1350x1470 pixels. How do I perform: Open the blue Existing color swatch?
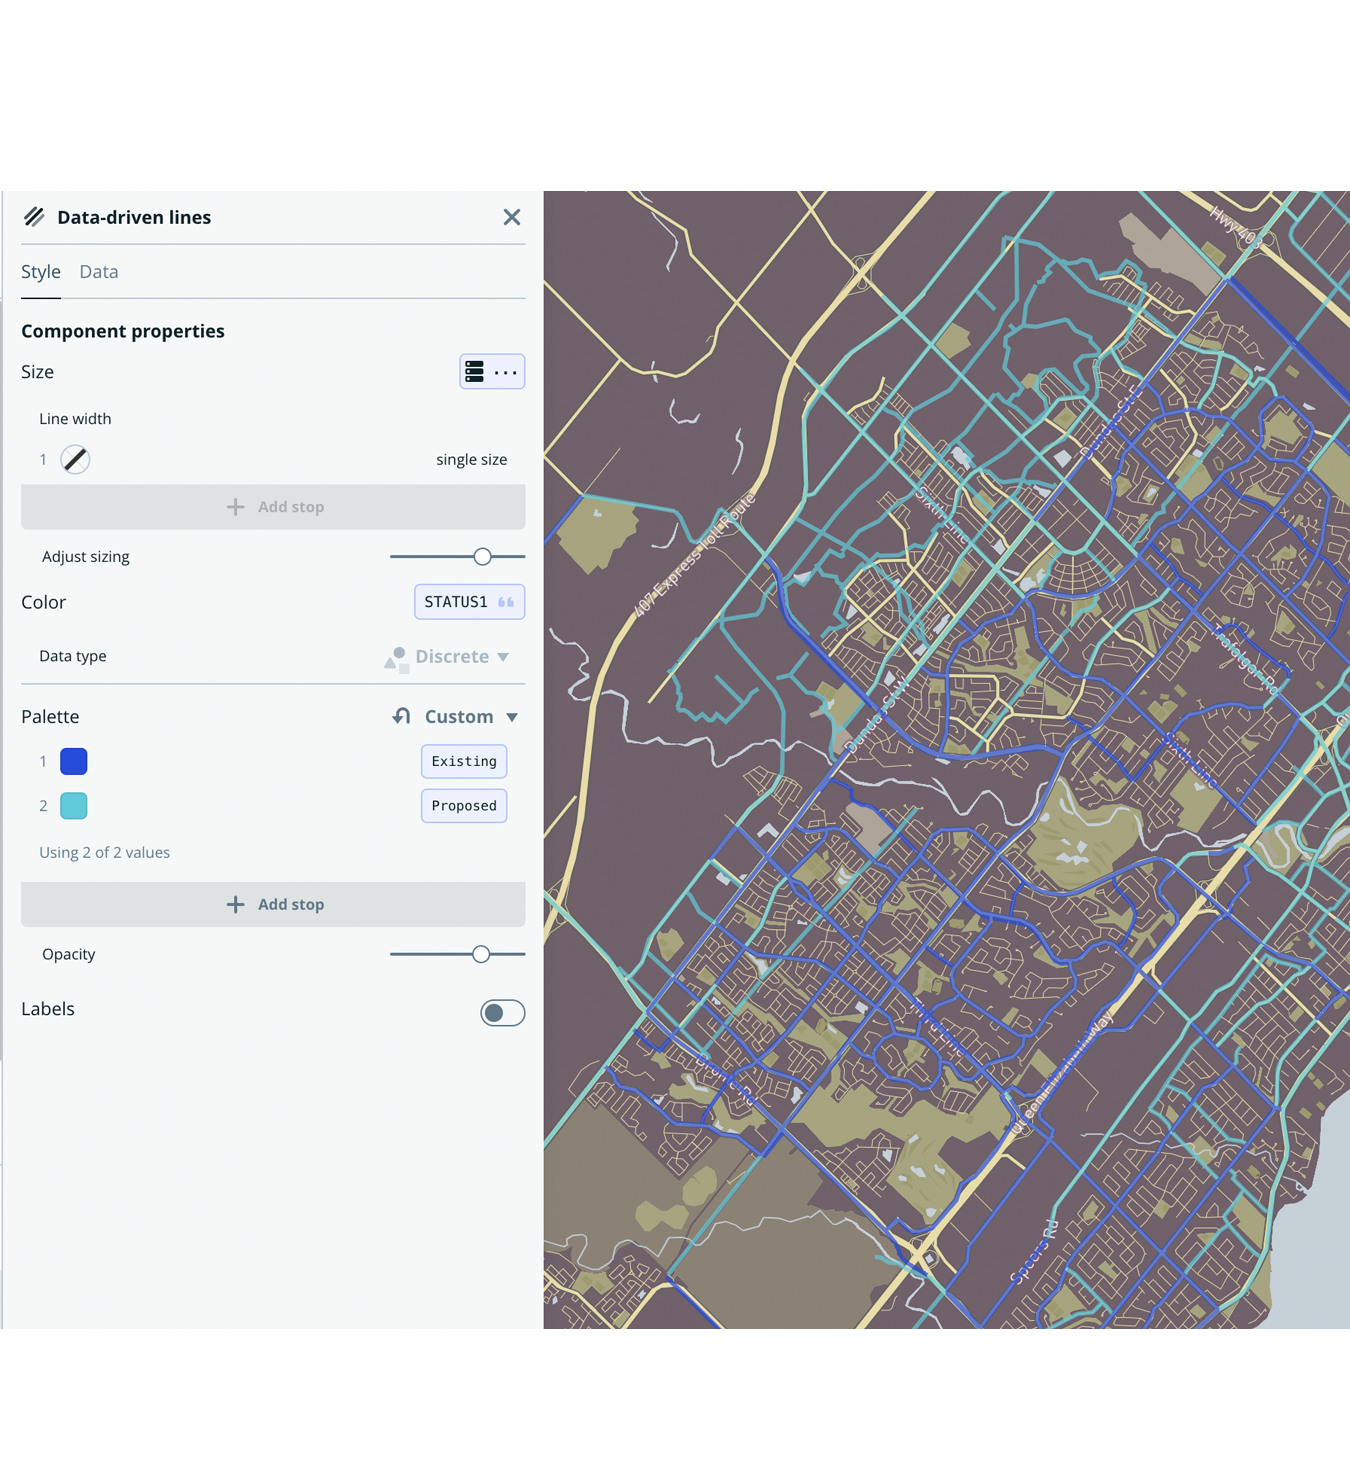(74, 762)
